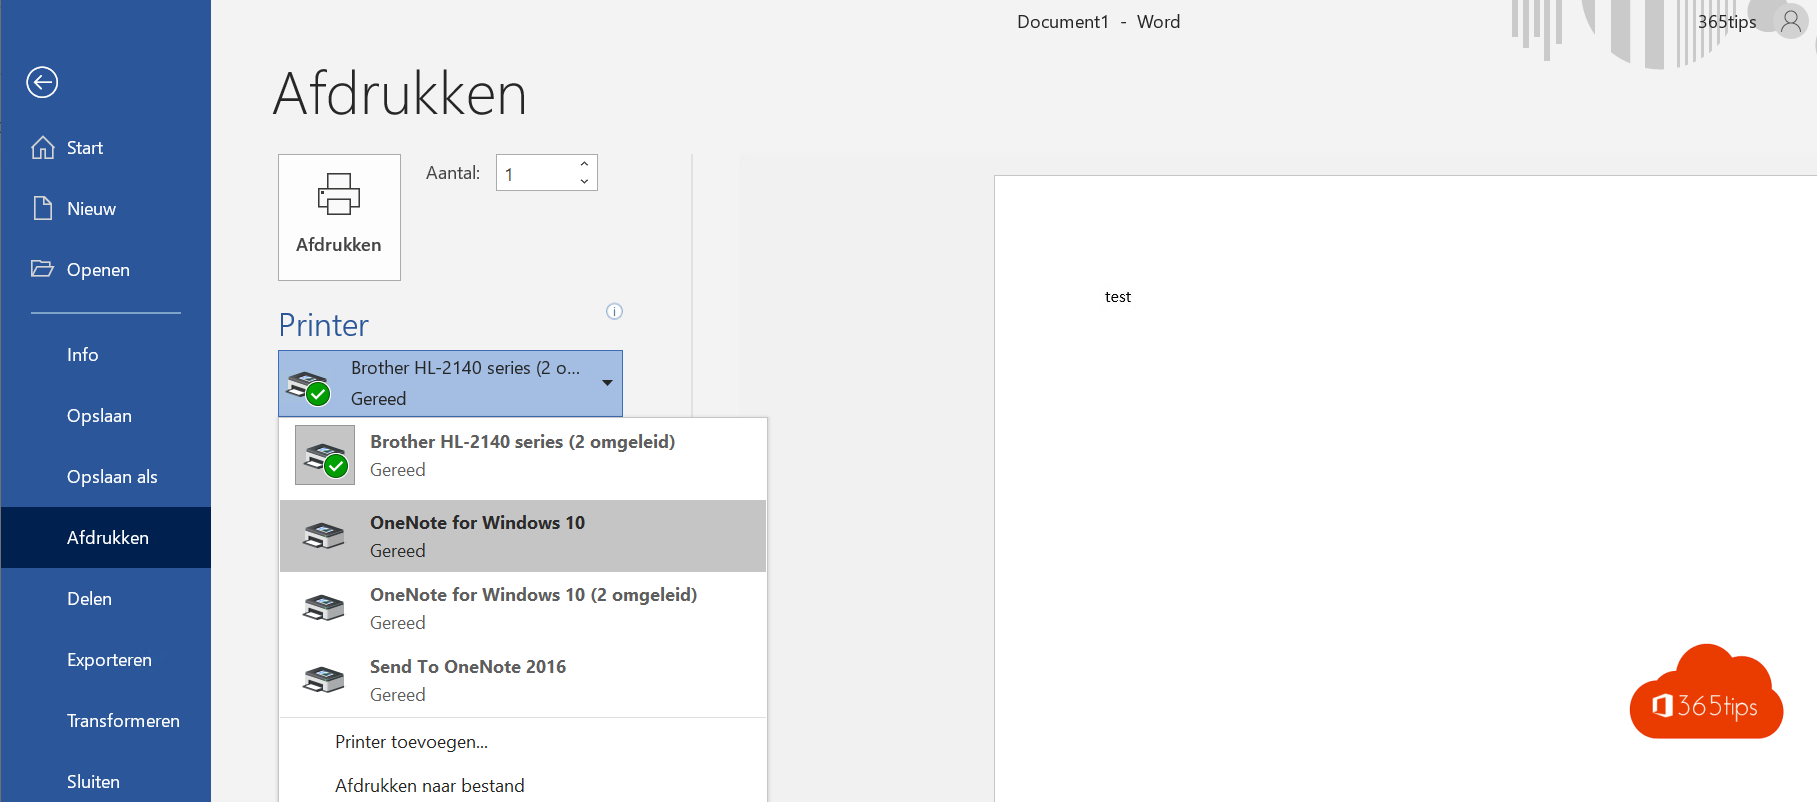This screenshot has width=1817, height=802.
Task: Click the Send To OneNote 2016 icon
Action: click(324, 680)
